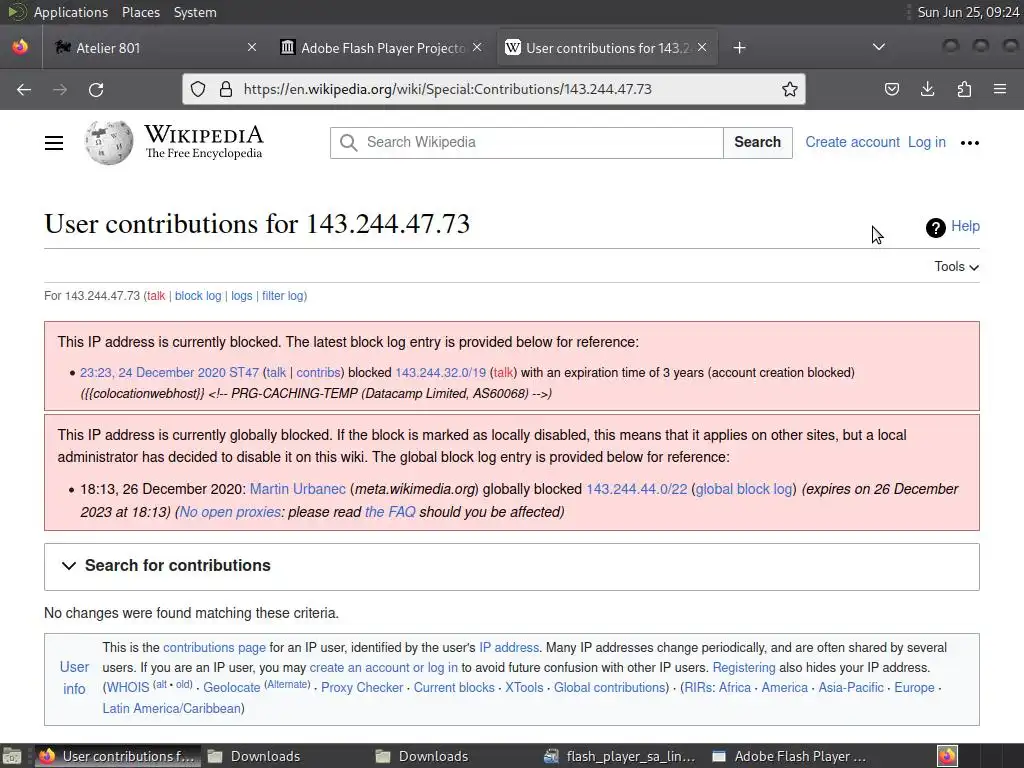Click the Registering link

744,668
